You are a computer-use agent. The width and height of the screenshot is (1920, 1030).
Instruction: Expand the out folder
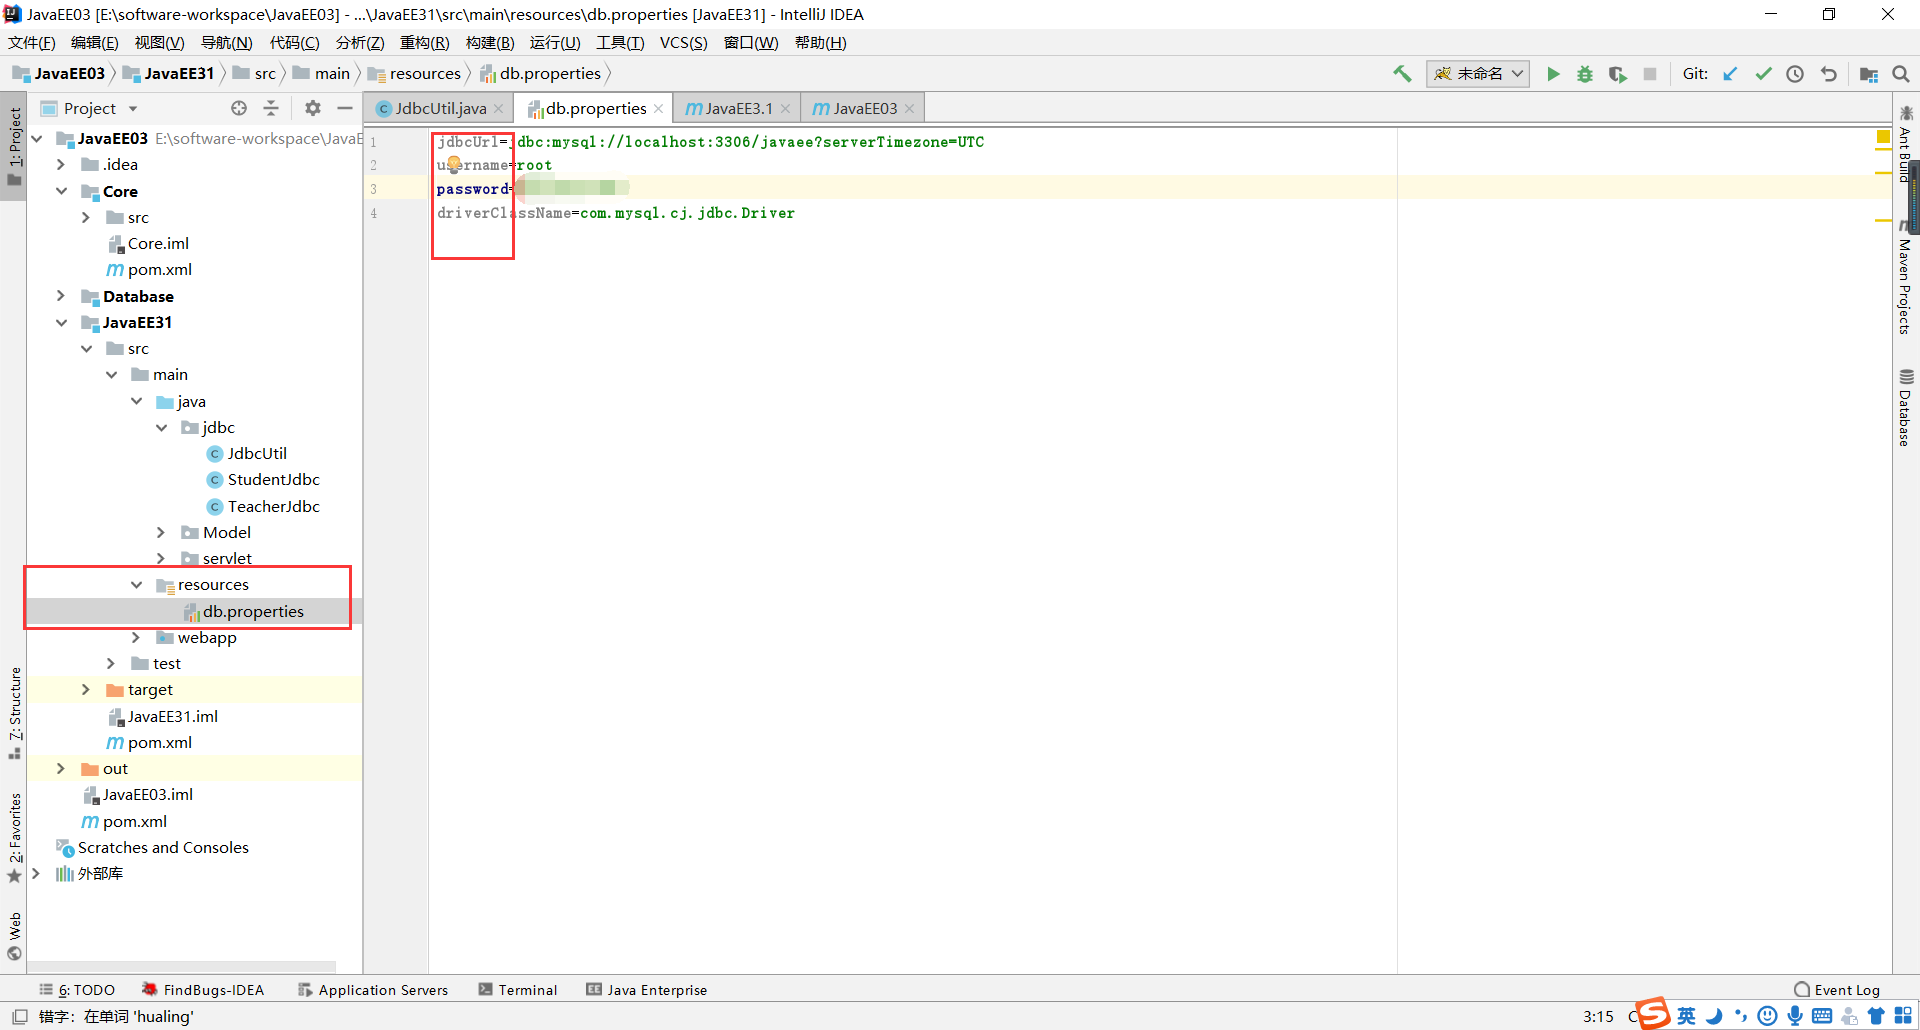click(x=61, y=768)
